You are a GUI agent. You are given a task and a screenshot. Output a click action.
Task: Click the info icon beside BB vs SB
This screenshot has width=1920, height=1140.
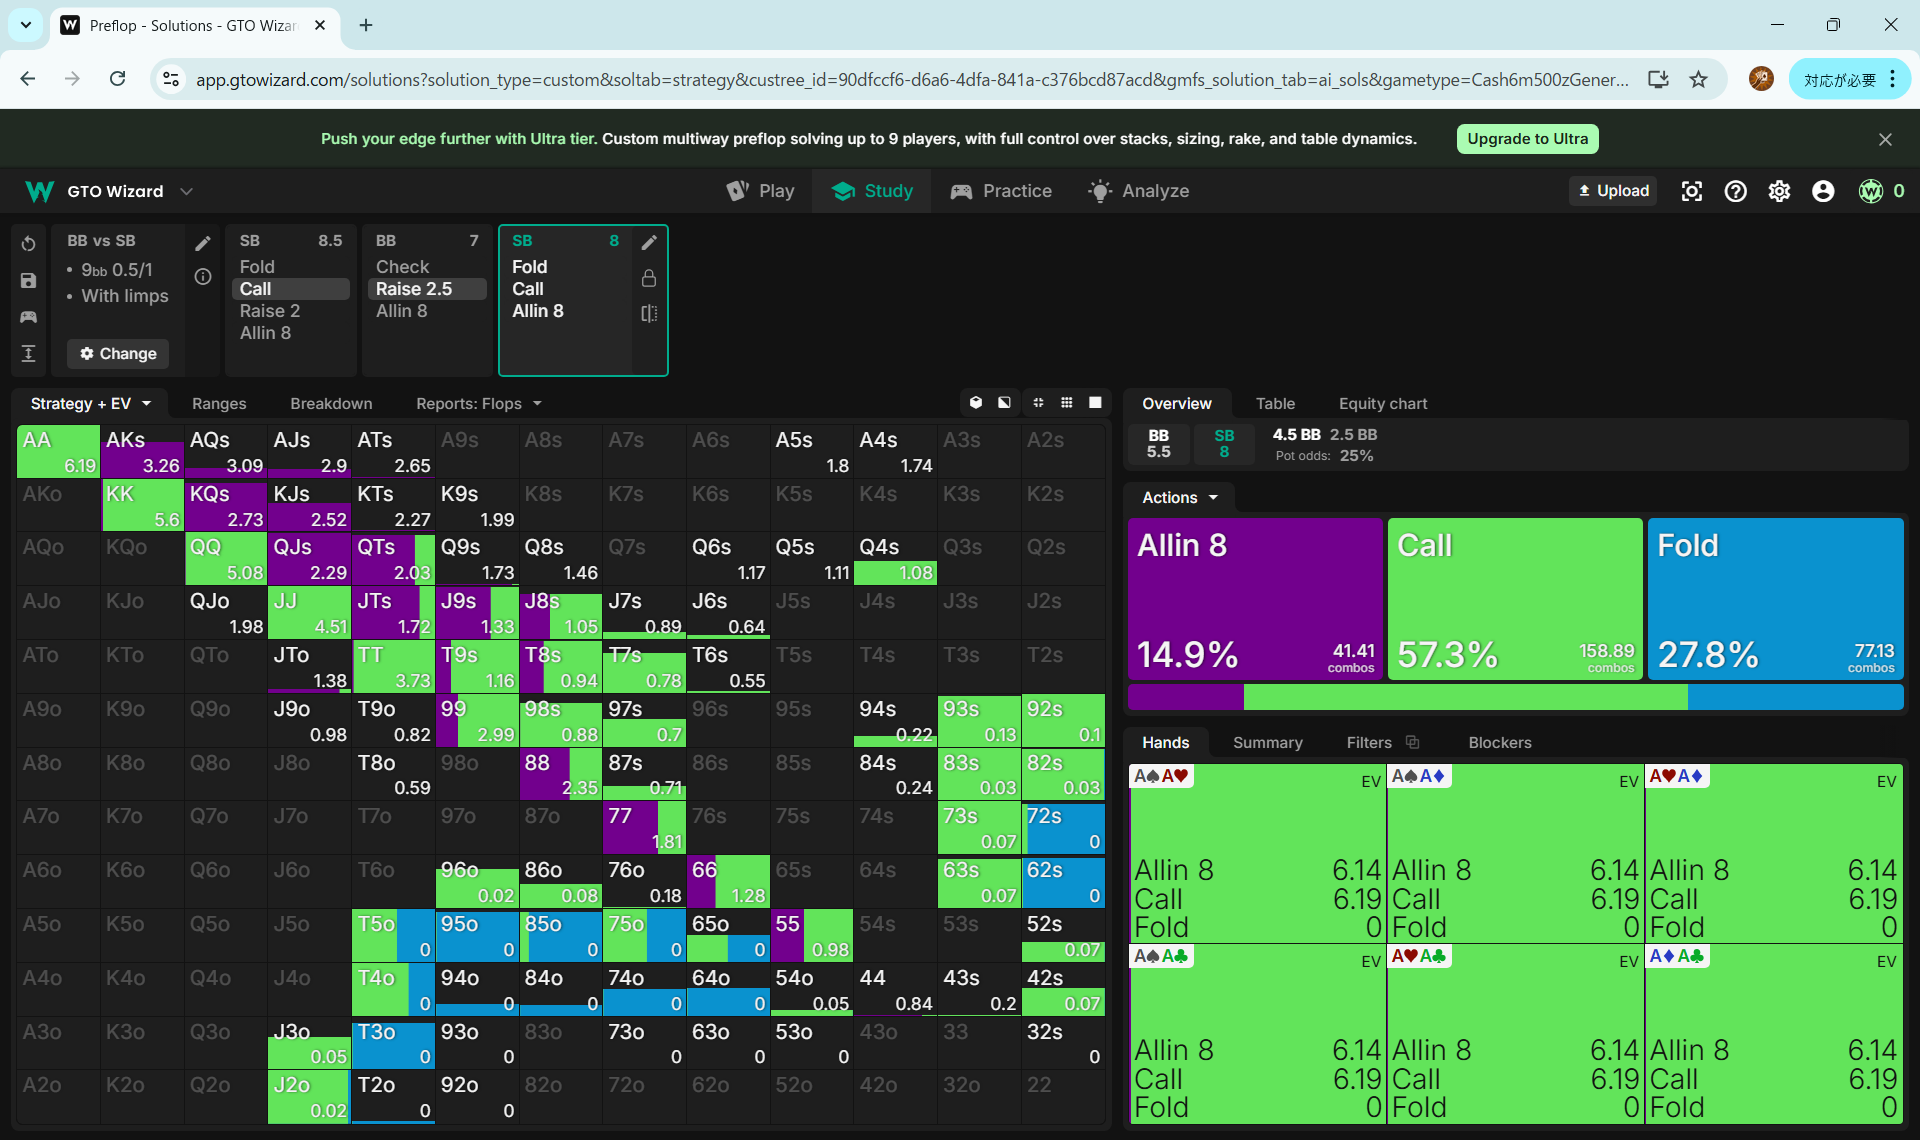coord(203,277)
